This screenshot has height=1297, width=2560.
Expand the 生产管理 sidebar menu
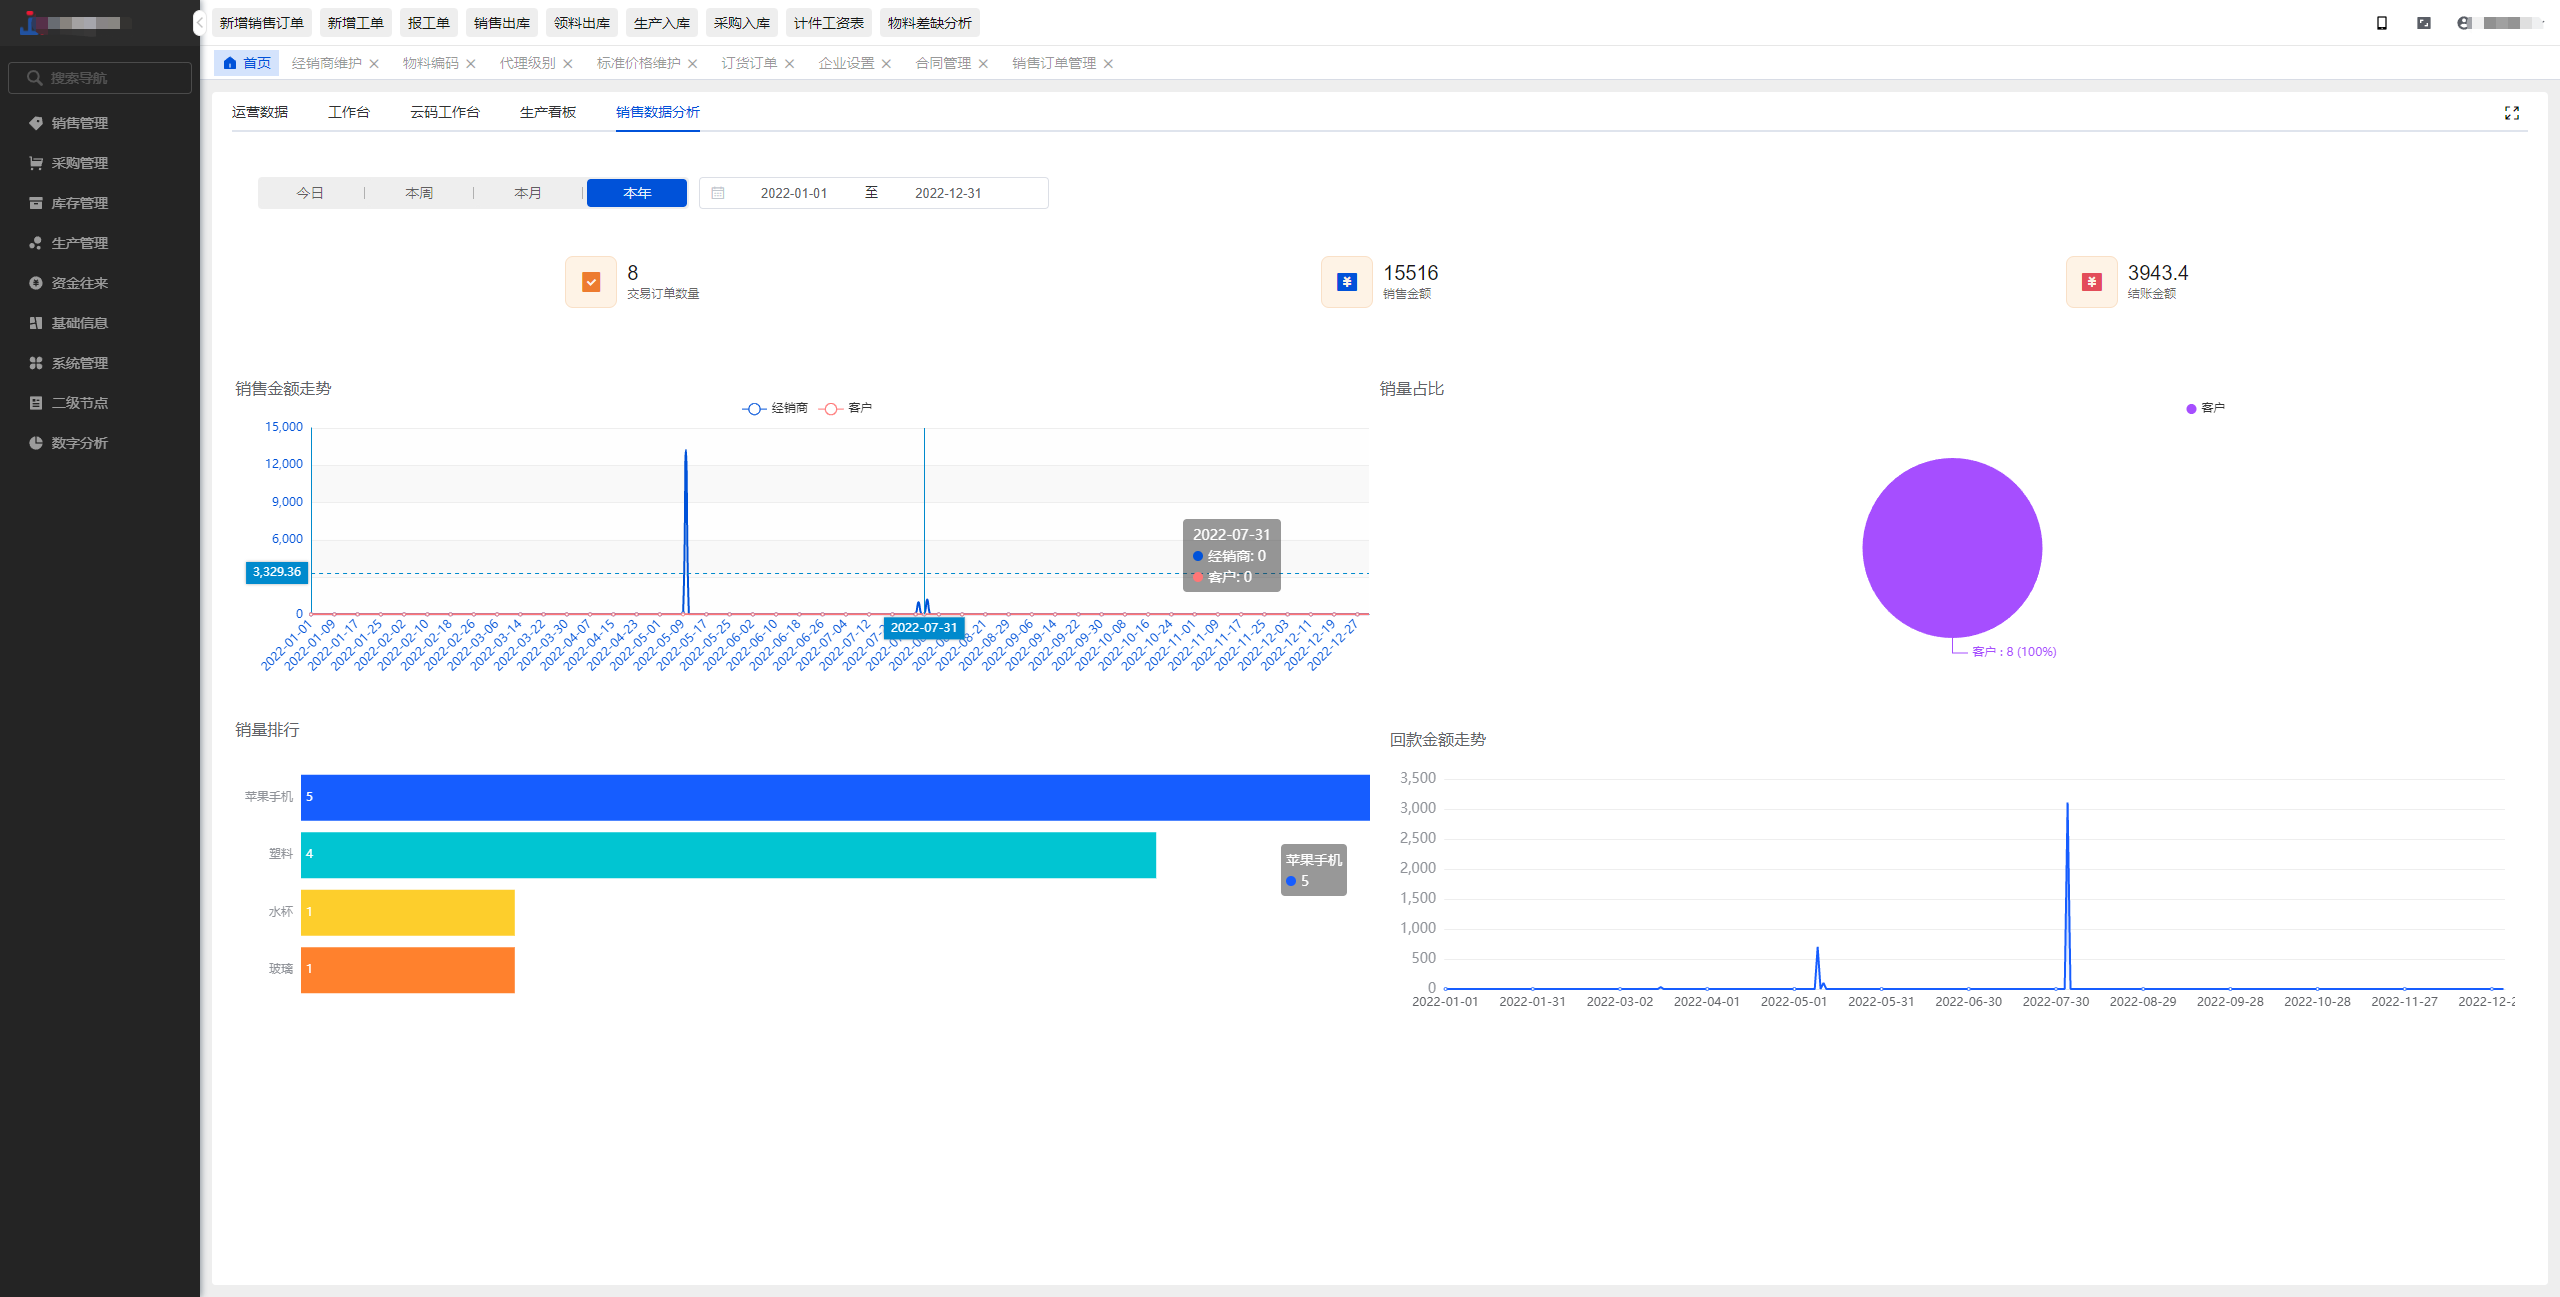100,243
